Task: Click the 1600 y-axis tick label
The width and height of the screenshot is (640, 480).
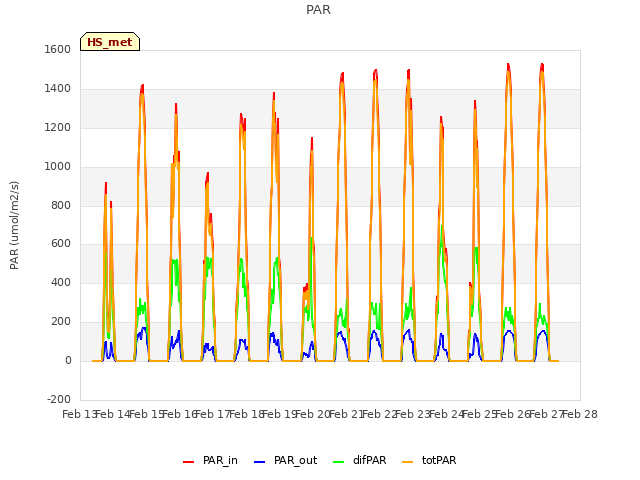Action: 58,49
